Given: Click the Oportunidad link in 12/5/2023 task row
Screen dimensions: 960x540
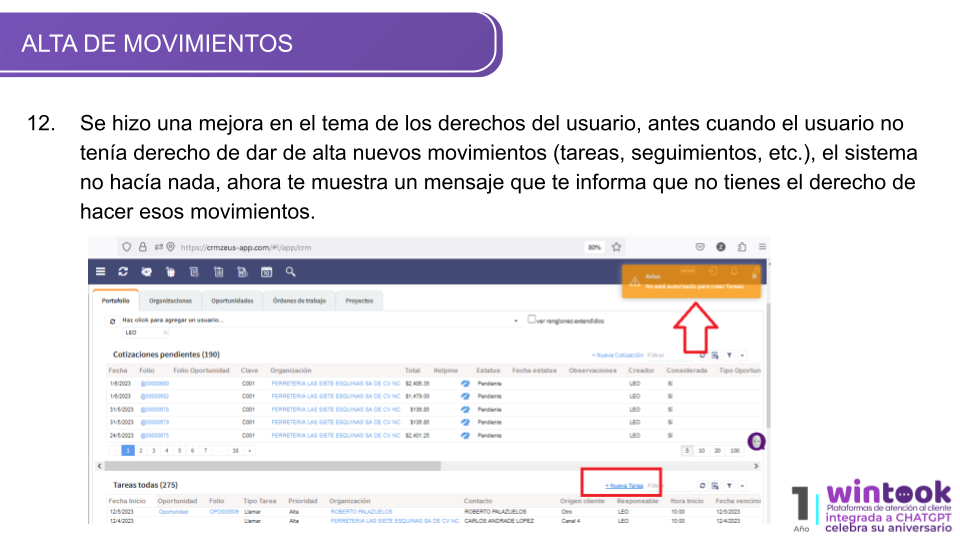Looking at the screenshot, I should click(173, 511).
